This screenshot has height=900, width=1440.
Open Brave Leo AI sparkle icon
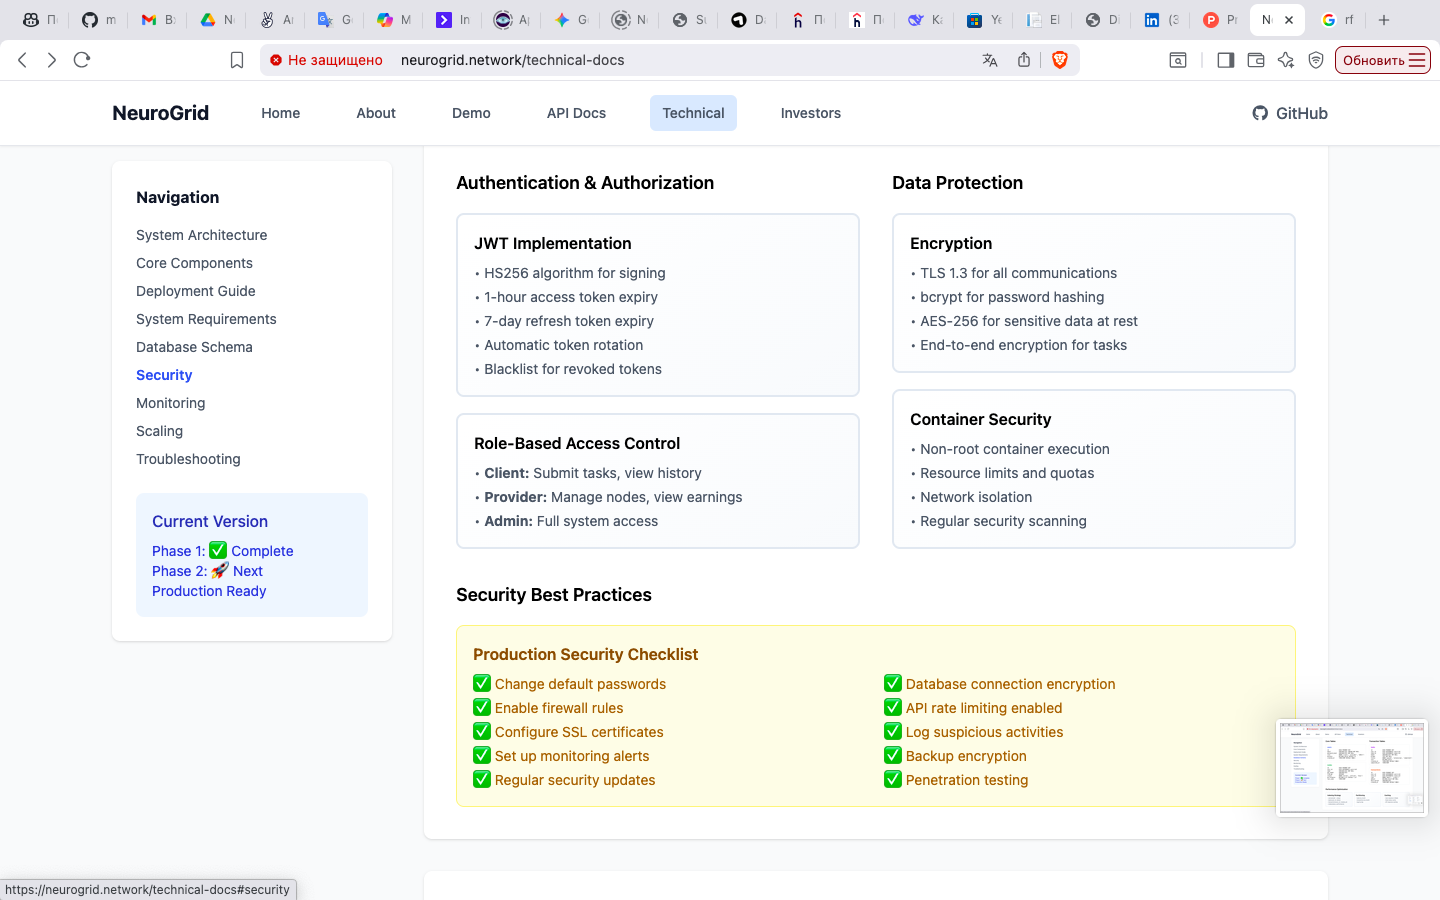pos(1286,60)
